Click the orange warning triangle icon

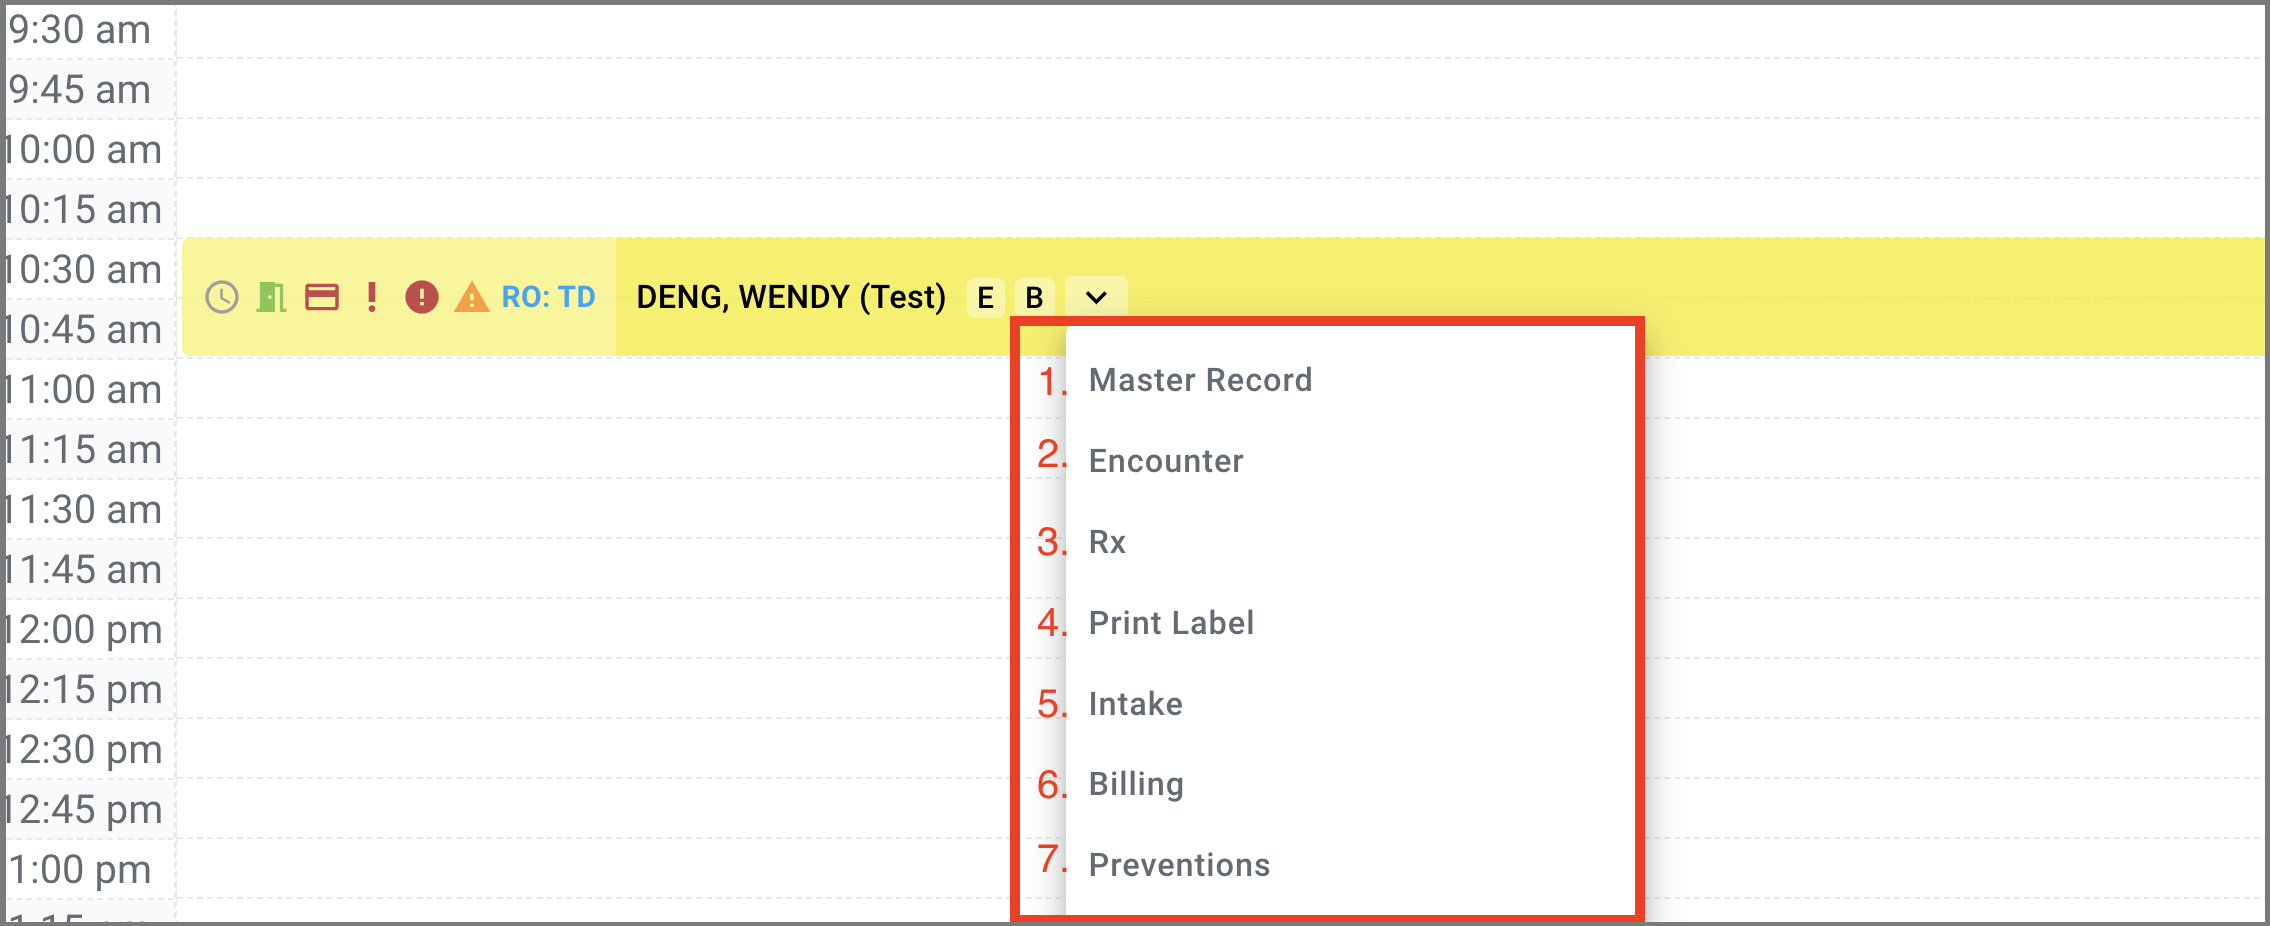coord(472,297)
